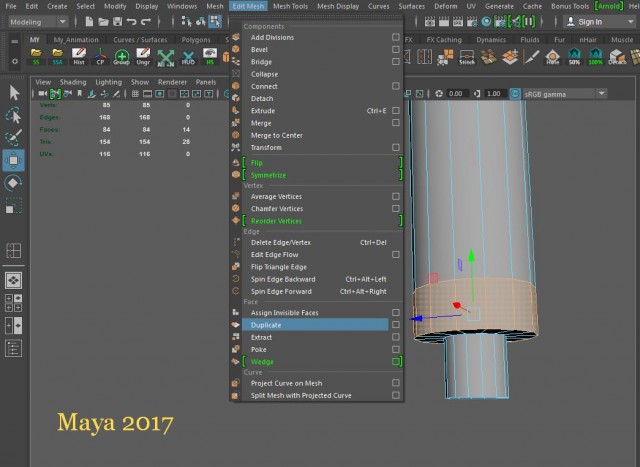Image resolution: width=640 pixels, height=467 pixels.
Task: Open the viewport Panels menu
Action: pos(206,82)
